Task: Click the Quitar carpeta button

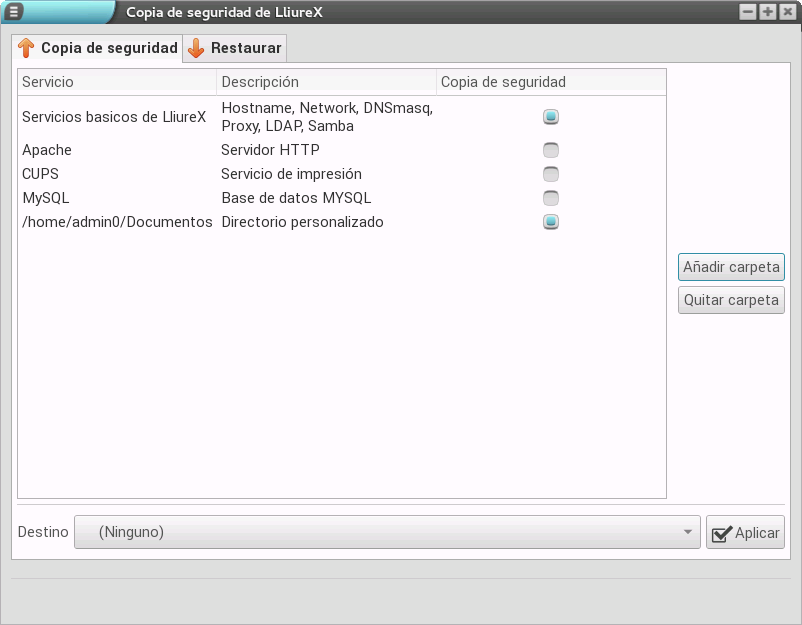Action: [731, 300]
